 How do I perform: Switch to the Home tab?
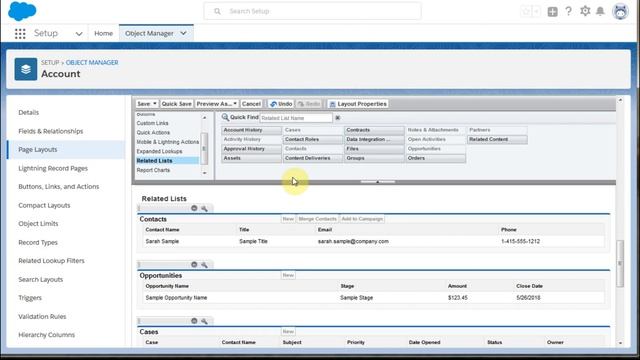pos(103,33)
